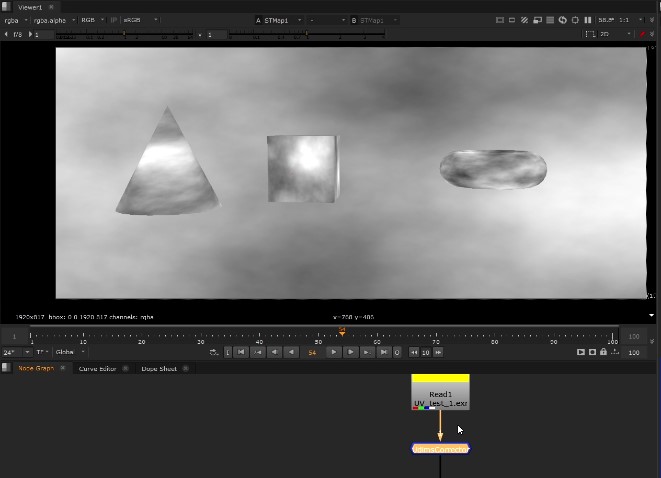Skip backward by frame increment

(x=414, y=352)
